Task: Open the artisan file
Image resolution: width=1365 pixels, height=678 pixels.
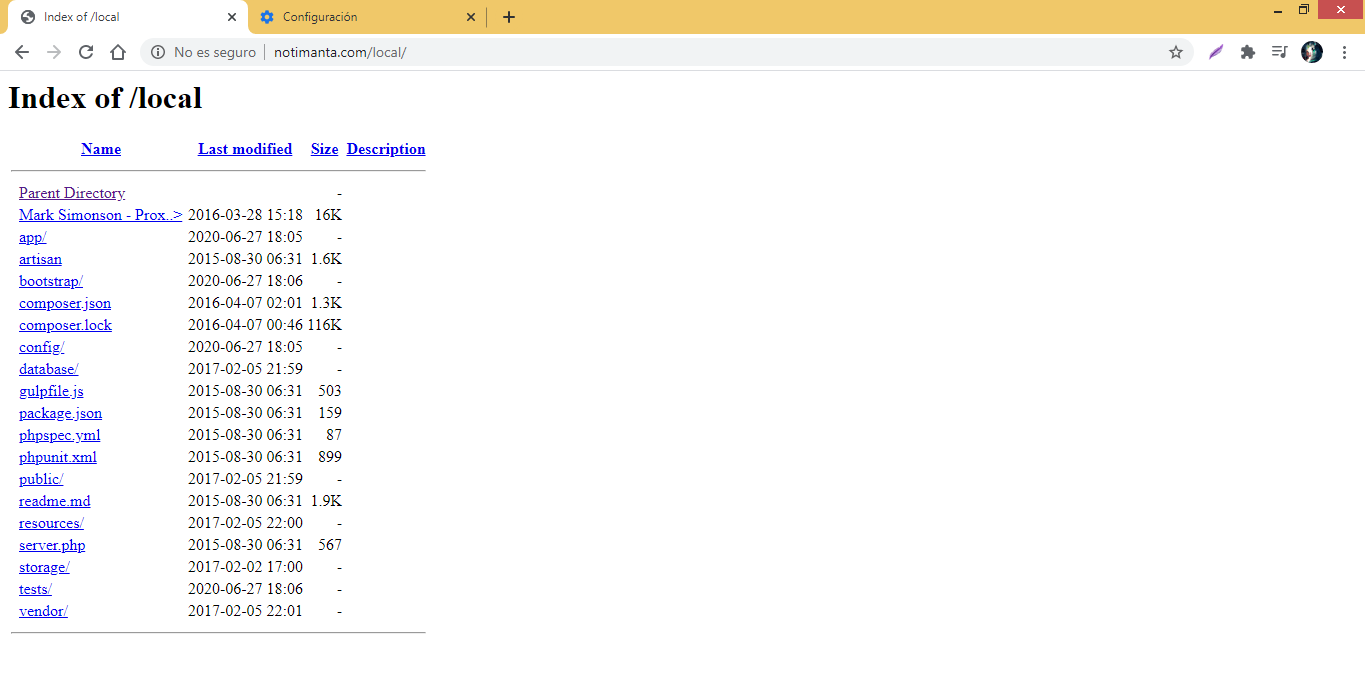Action: 40,259
